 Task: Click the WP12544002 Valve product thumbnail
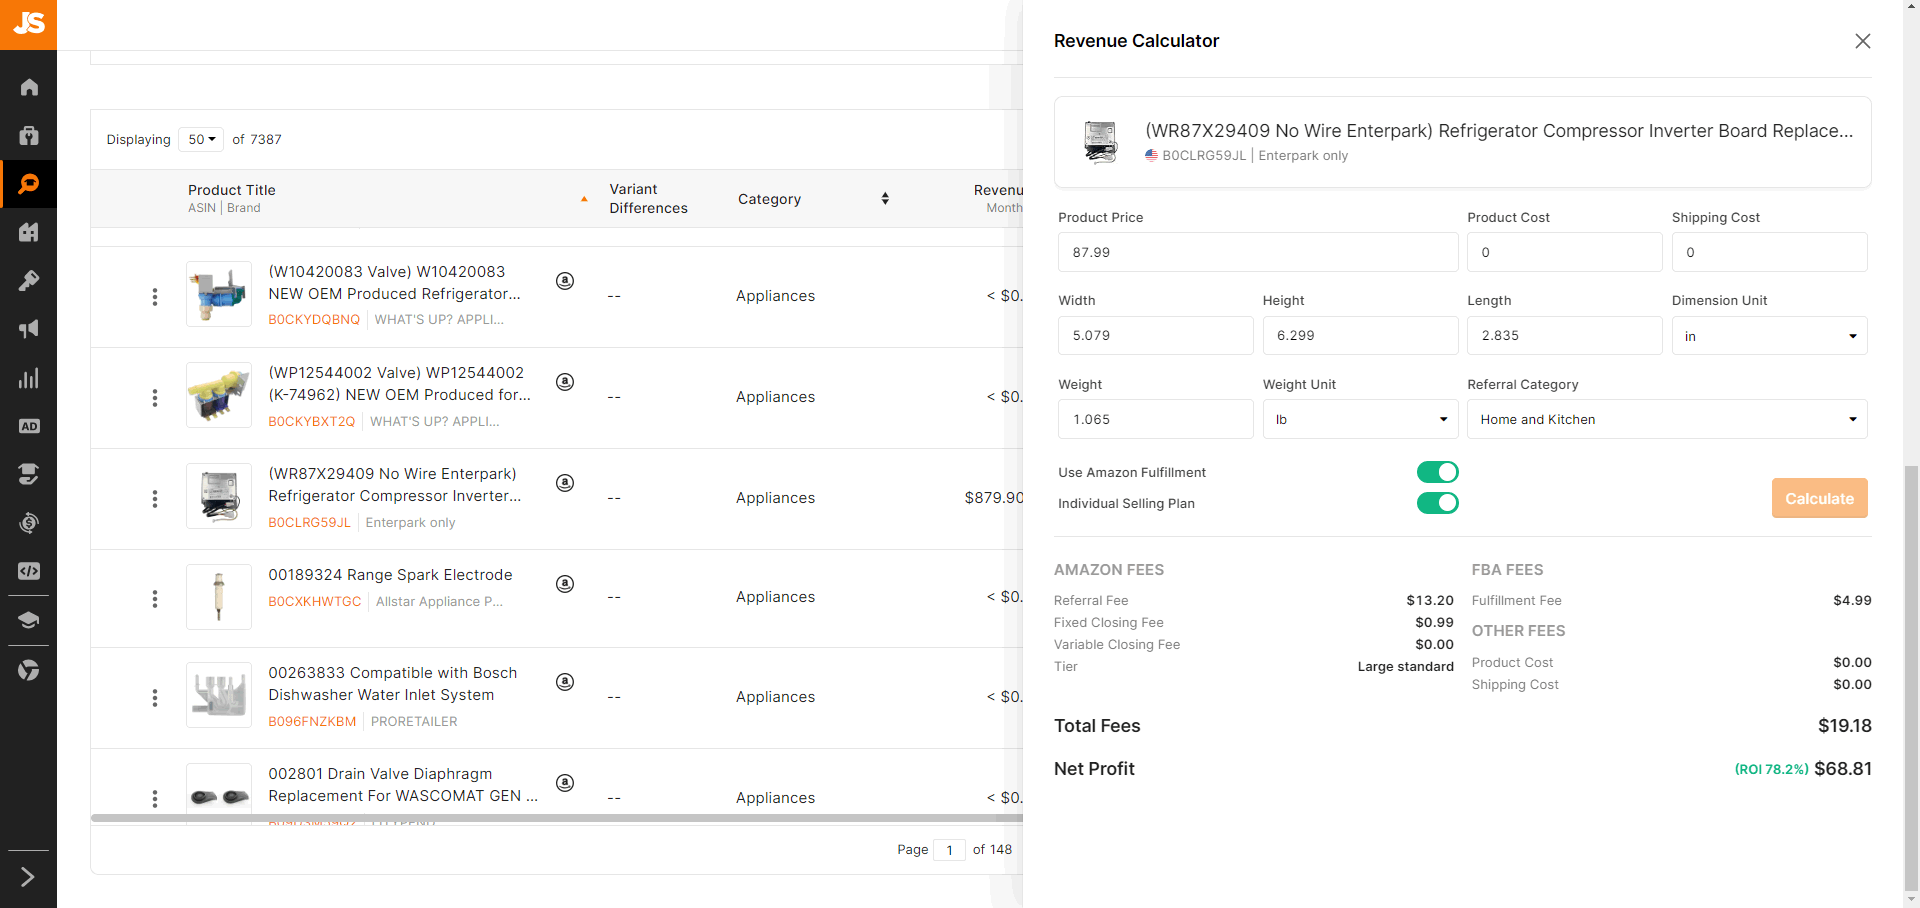coord(219,395)
